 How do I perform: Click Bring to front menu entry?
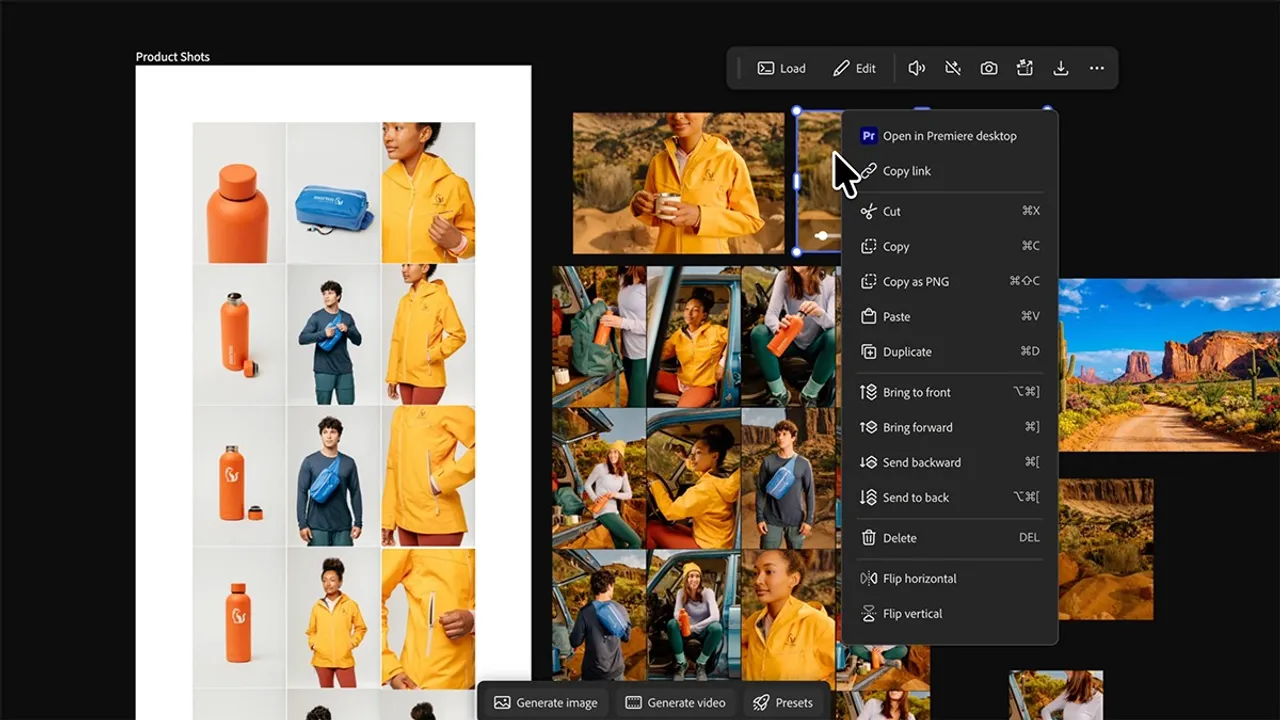point(916,392)
